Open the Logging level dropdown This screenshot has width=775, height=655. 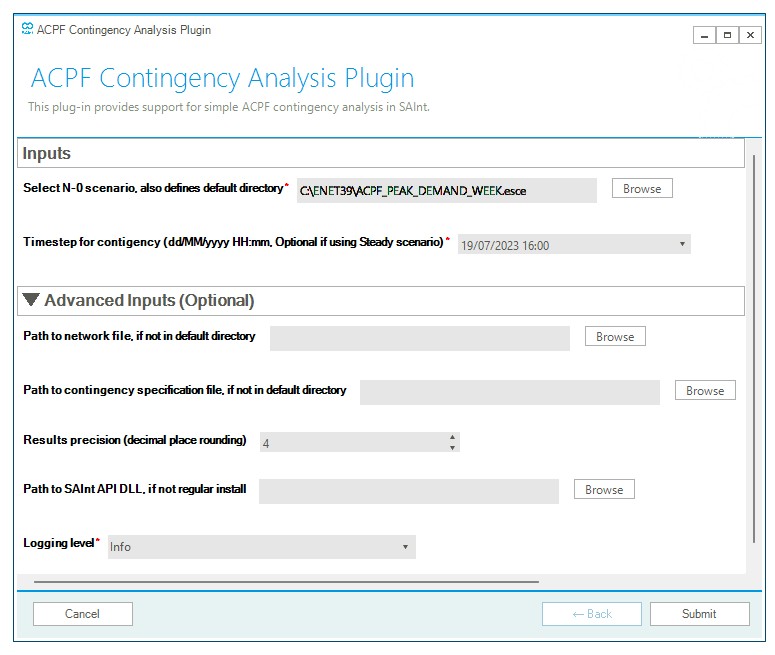(x=261, y=547)
